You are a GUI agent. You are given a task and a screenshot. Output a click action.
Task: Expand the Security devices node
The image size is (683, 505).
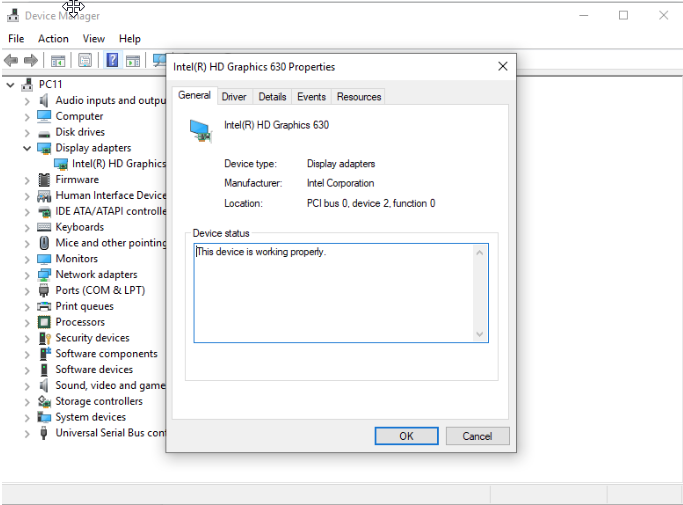click(27, 339)
